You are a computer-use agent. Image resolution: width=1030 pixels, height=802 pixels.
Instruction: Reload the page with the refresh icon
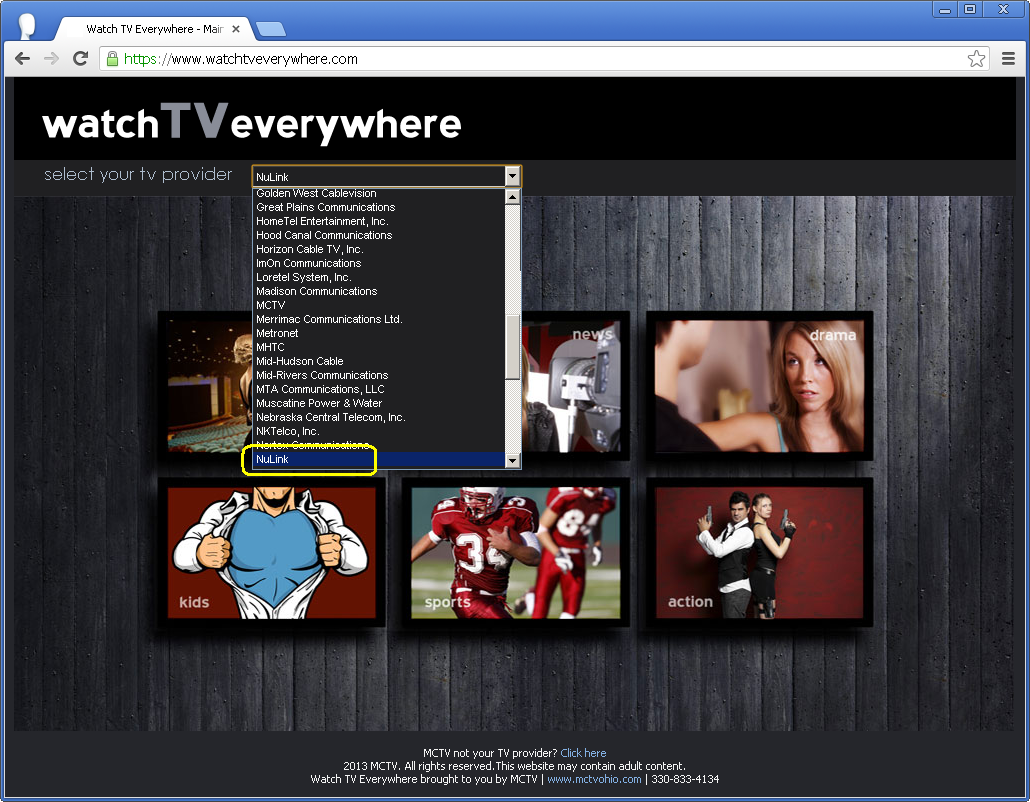pos(80,59)
